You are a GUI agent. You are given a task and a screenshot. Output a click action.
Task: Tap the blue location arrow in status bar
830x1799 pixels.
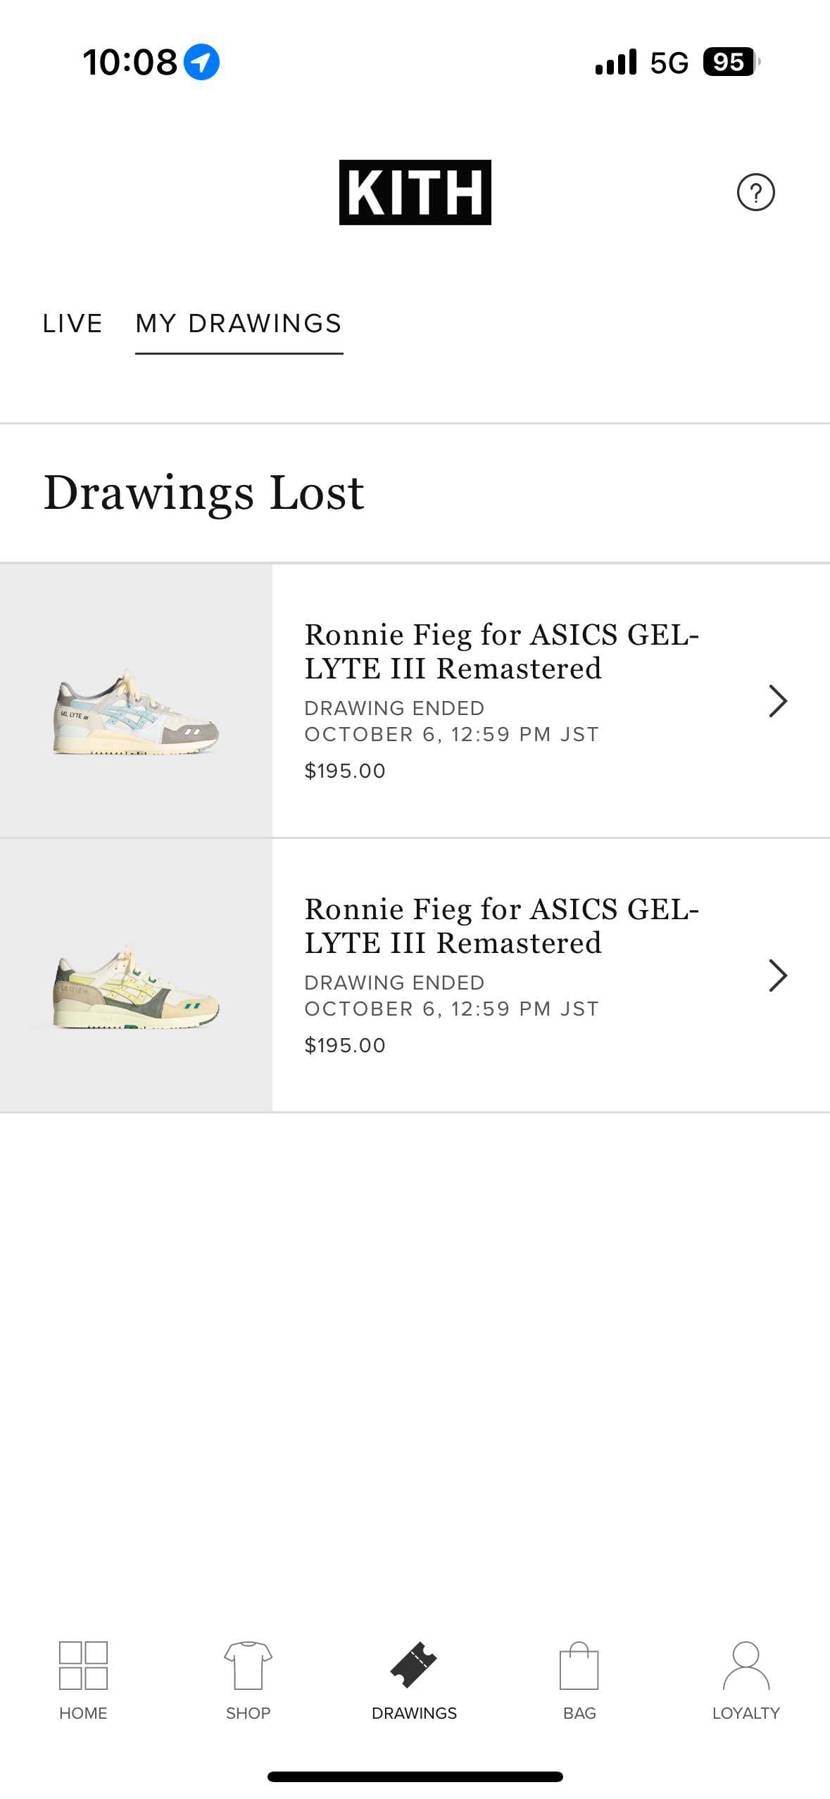[x=202, y=62]
